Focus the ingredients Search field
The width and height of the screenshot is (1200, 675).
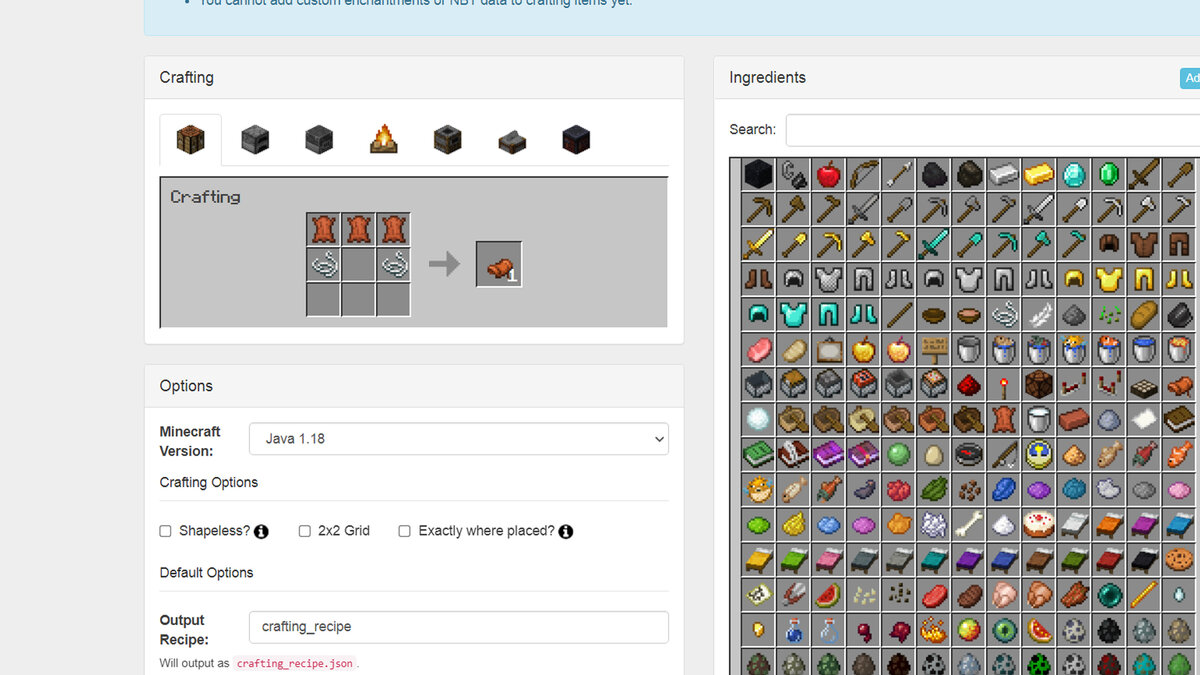(x=993, y=130)
